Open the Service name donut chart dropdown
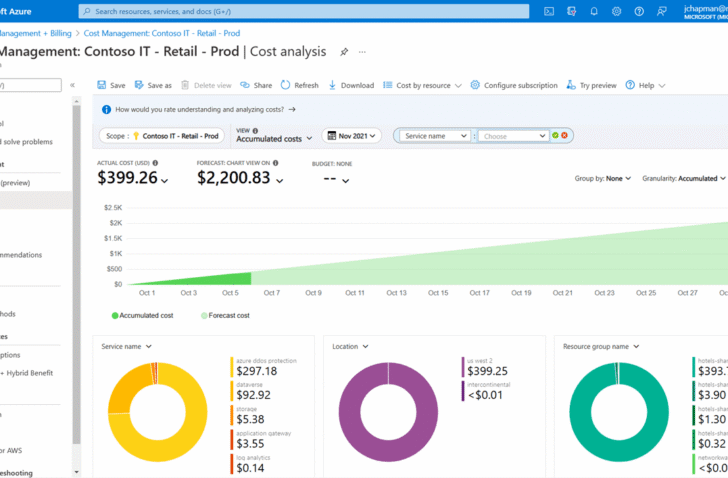 coord(127,346)
